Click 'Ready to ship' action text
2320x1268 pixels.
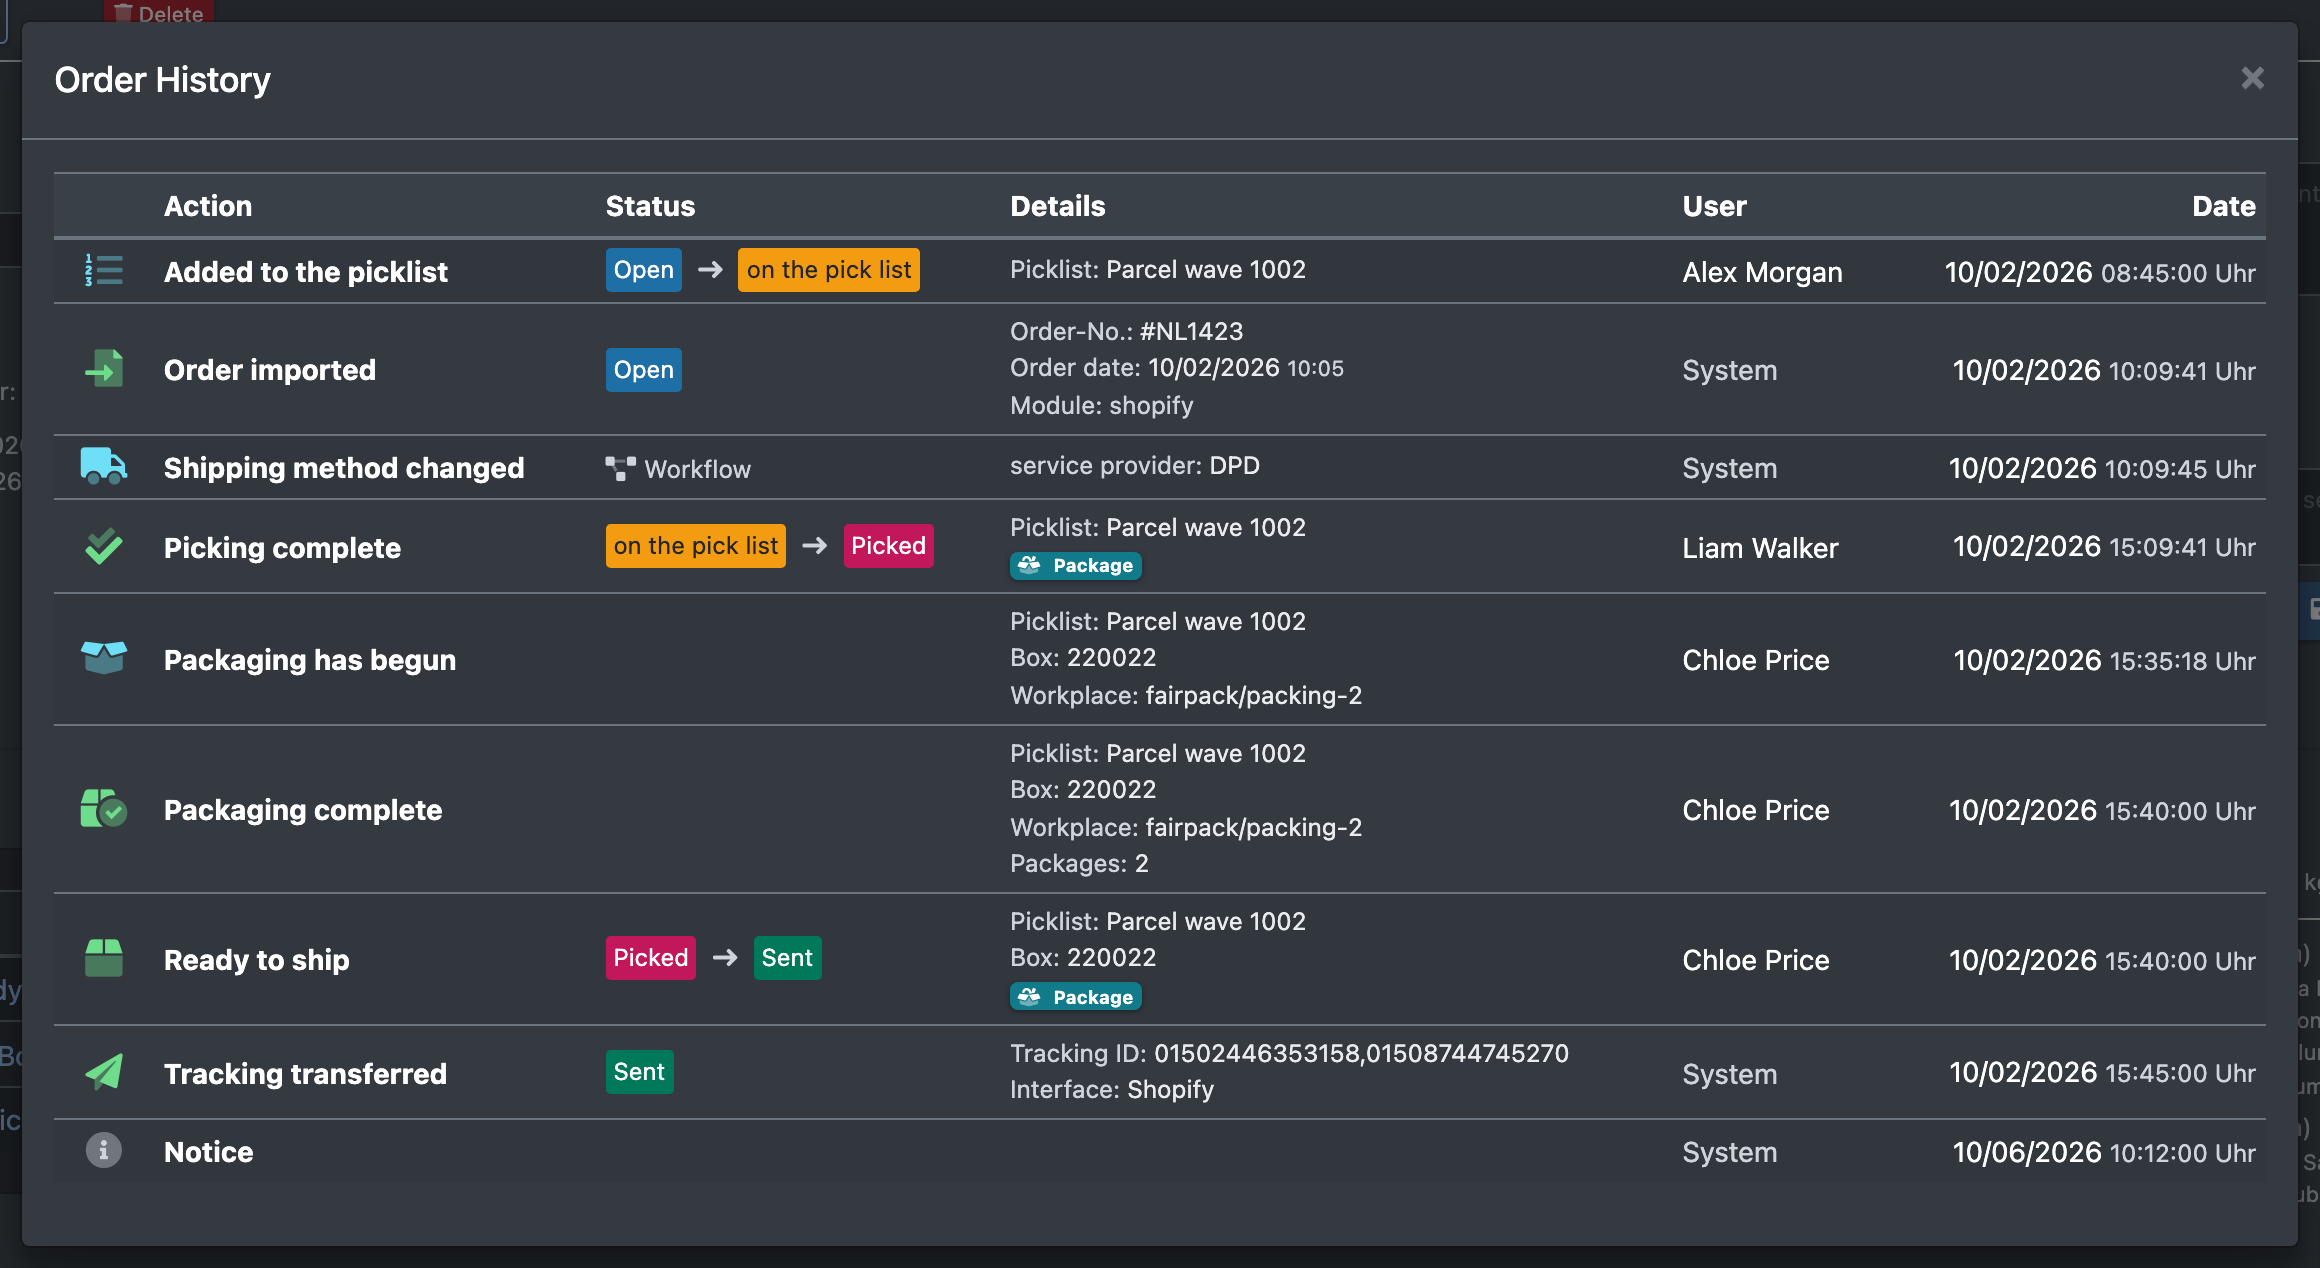click(x=257, y=960)
